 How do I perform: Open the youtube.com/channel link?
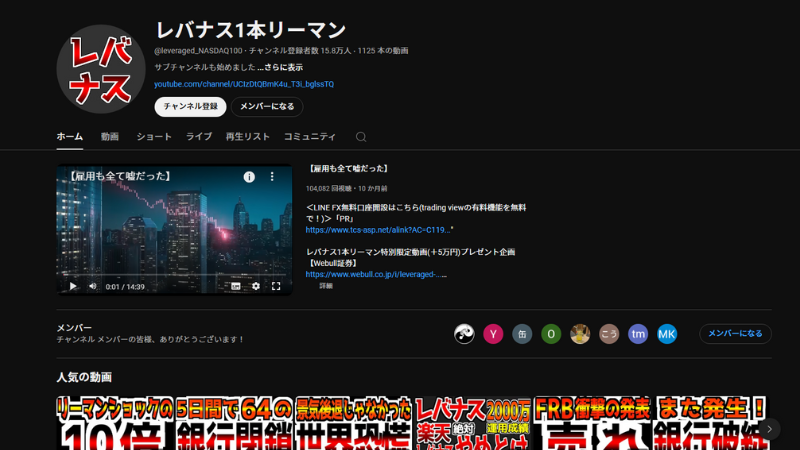coord(244,84)
